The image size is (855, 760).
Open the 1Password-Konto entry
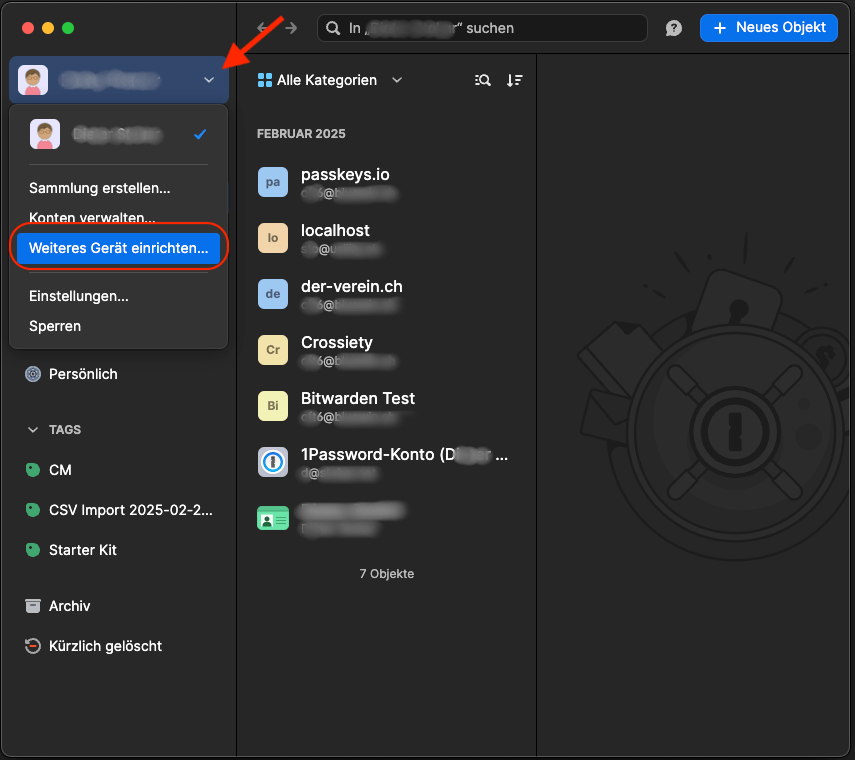click(x=387, y=462)
